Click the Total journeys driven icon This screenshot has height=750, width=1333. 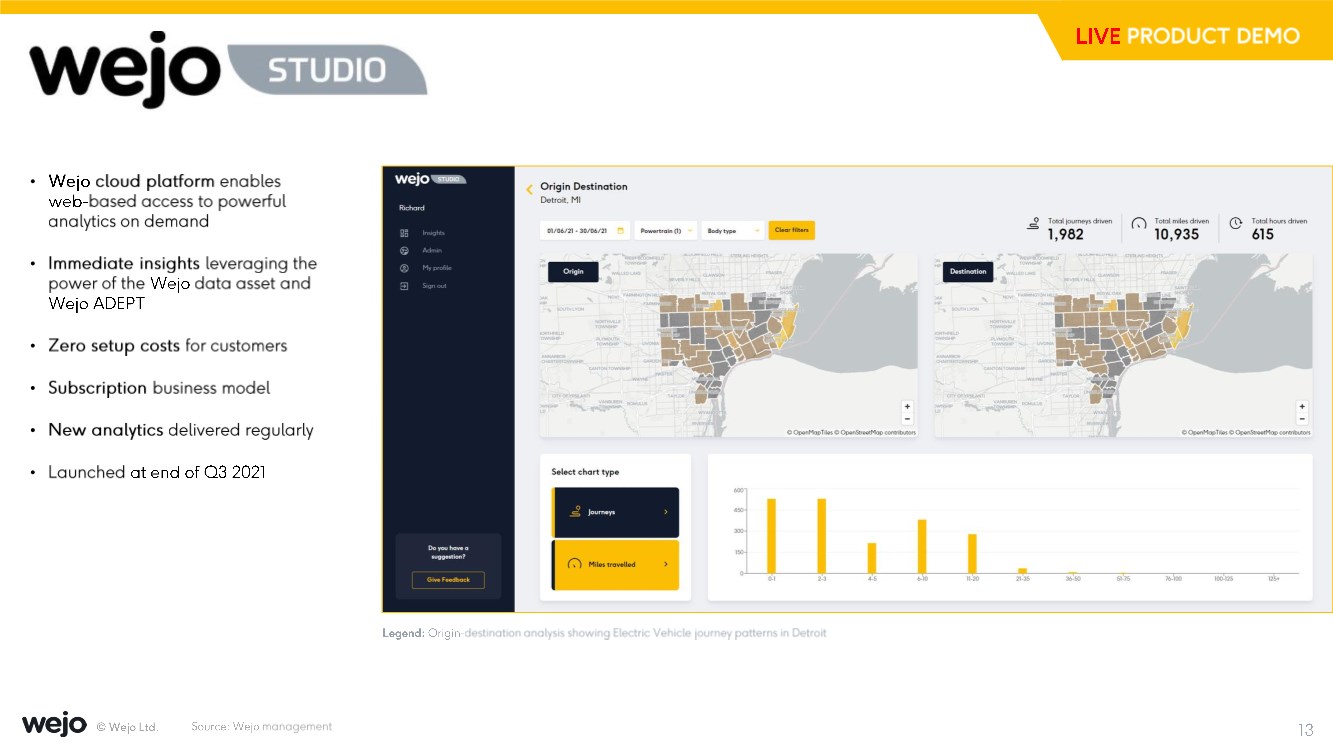click(x=1034, y=224)
